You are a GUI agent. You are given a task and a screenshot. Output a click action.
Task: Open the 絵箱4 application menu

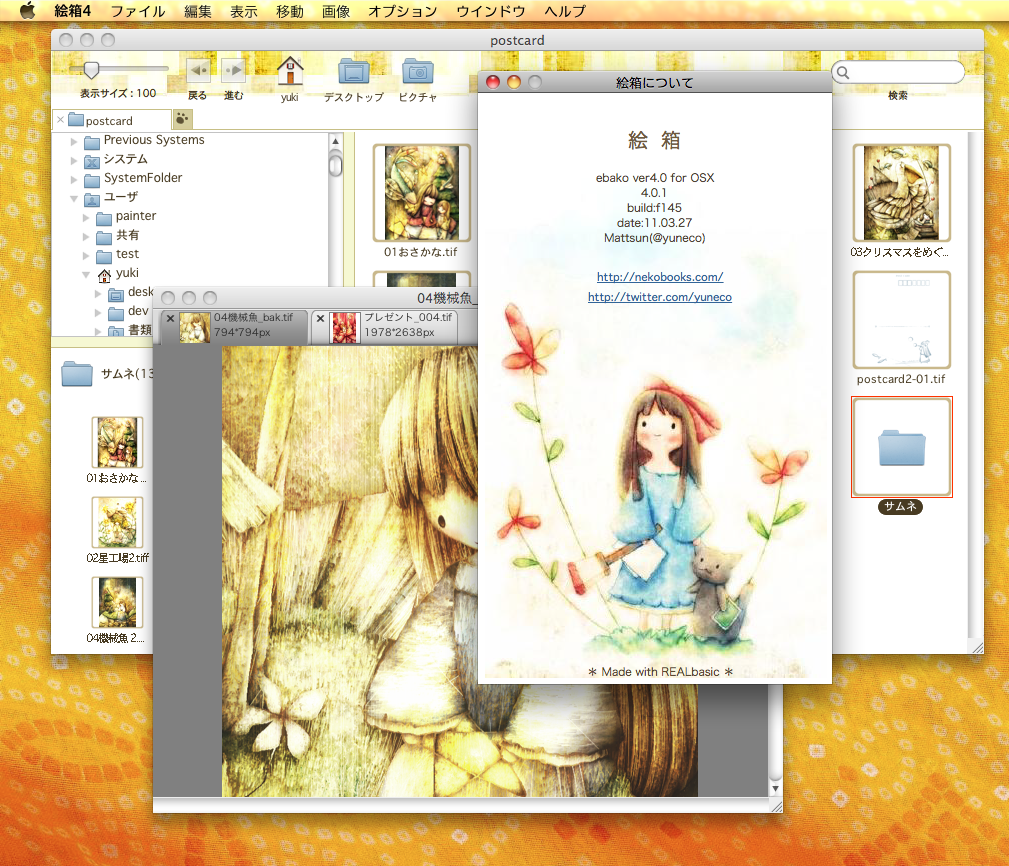(x=73, y=11)
